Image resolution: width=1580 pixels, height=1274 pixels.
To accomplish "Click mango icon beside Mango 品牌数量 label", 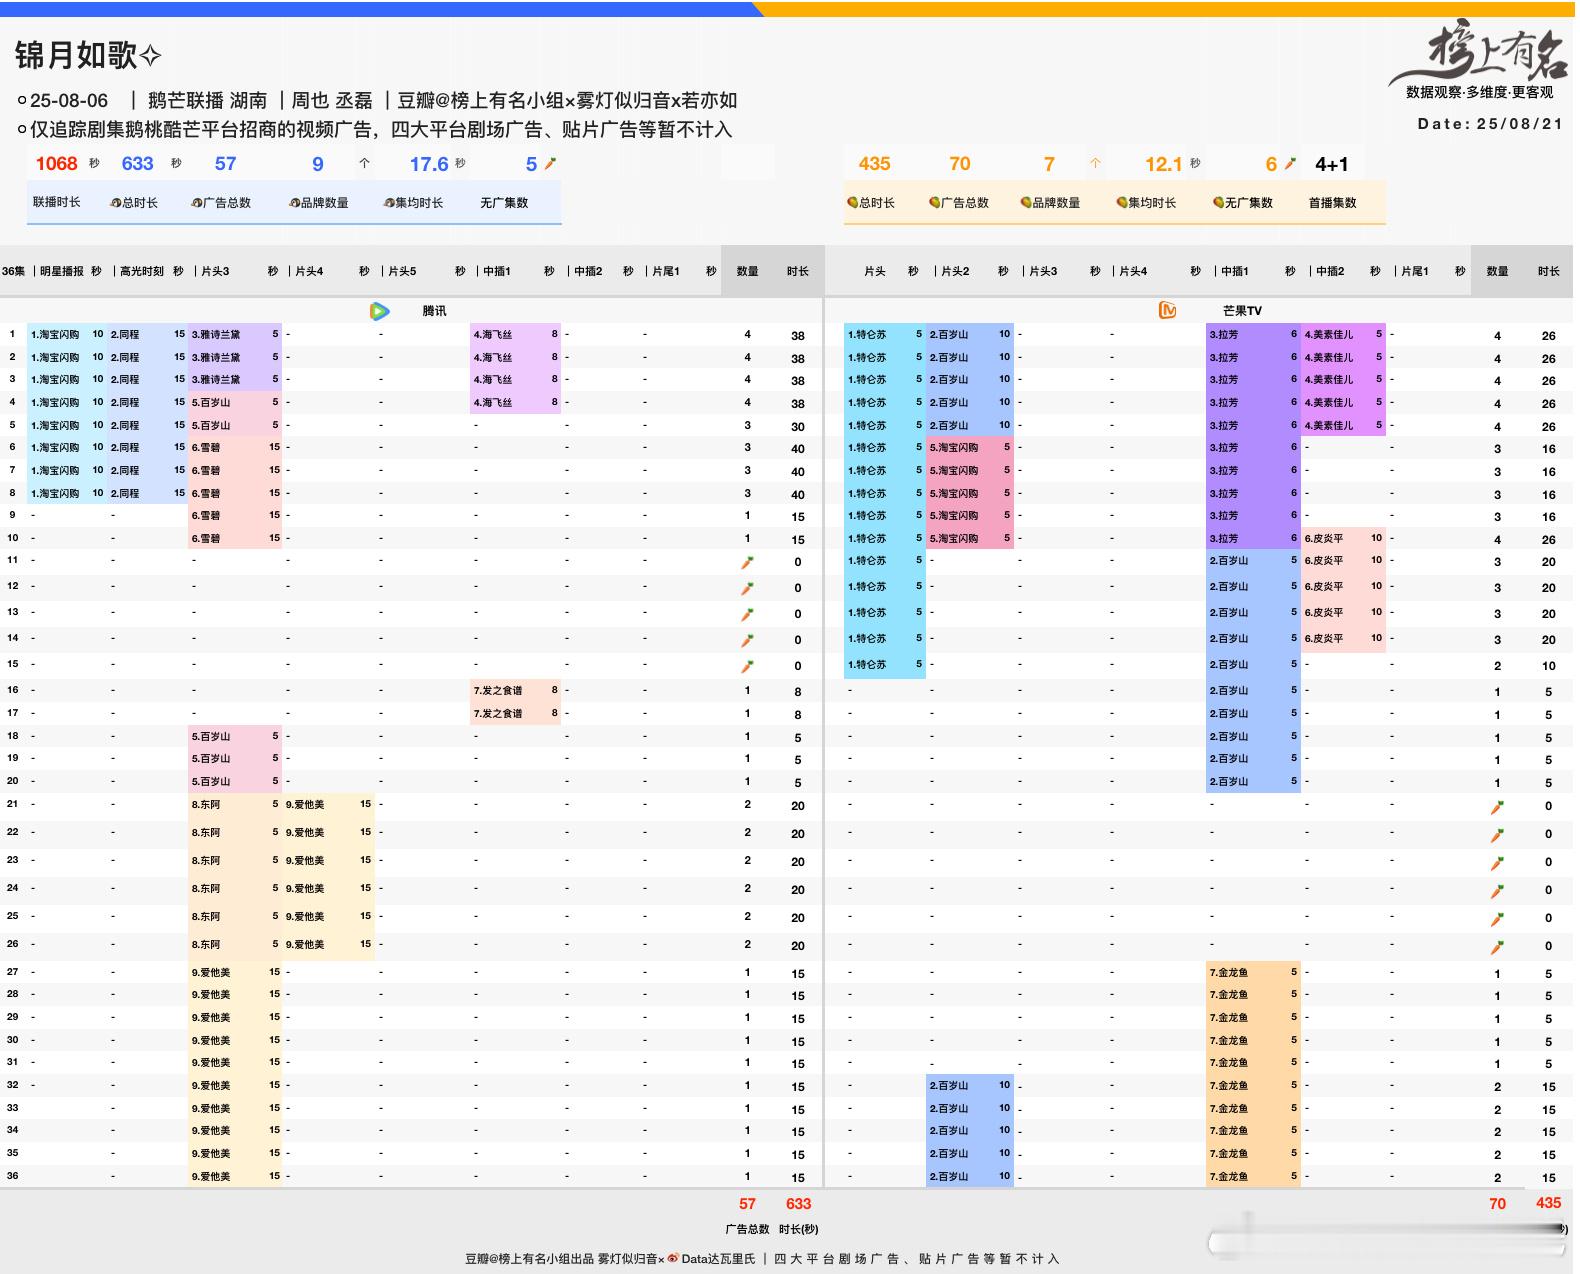I will pos(1026,202).
